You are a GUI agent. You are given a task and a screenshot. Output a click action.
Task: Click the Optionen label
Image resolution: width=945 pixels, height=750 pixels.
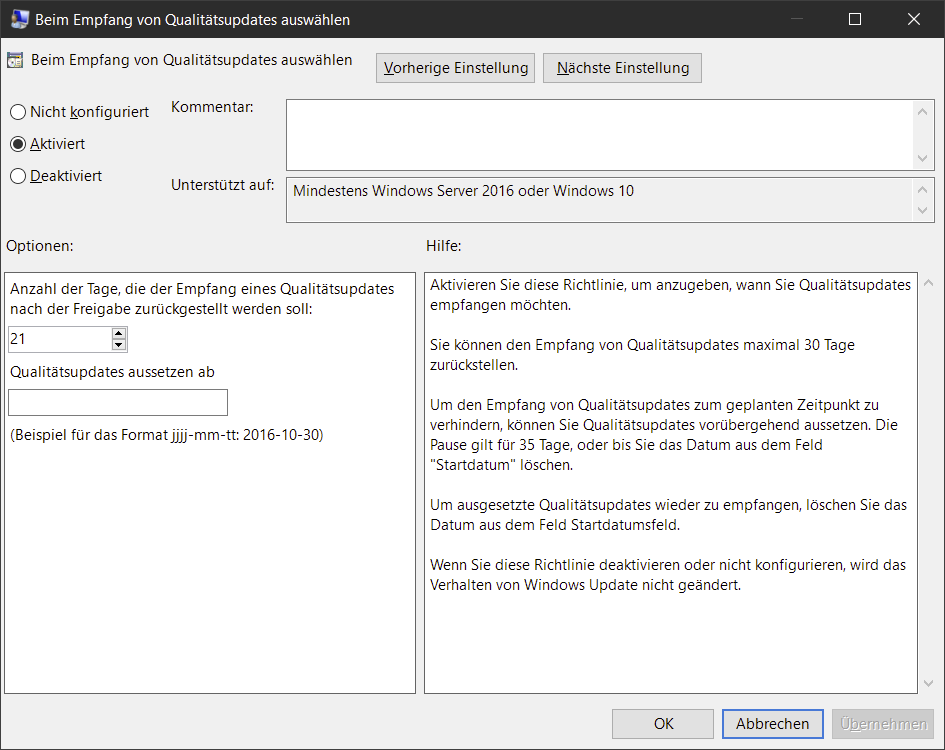[x=40, y=246]
